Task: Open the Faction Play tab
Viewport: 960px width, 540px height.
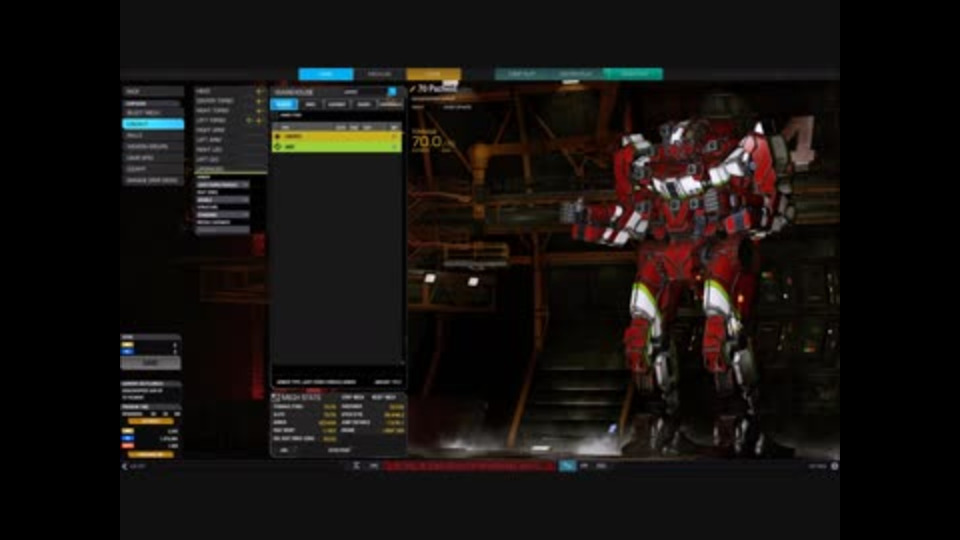Action: [576, 74]
